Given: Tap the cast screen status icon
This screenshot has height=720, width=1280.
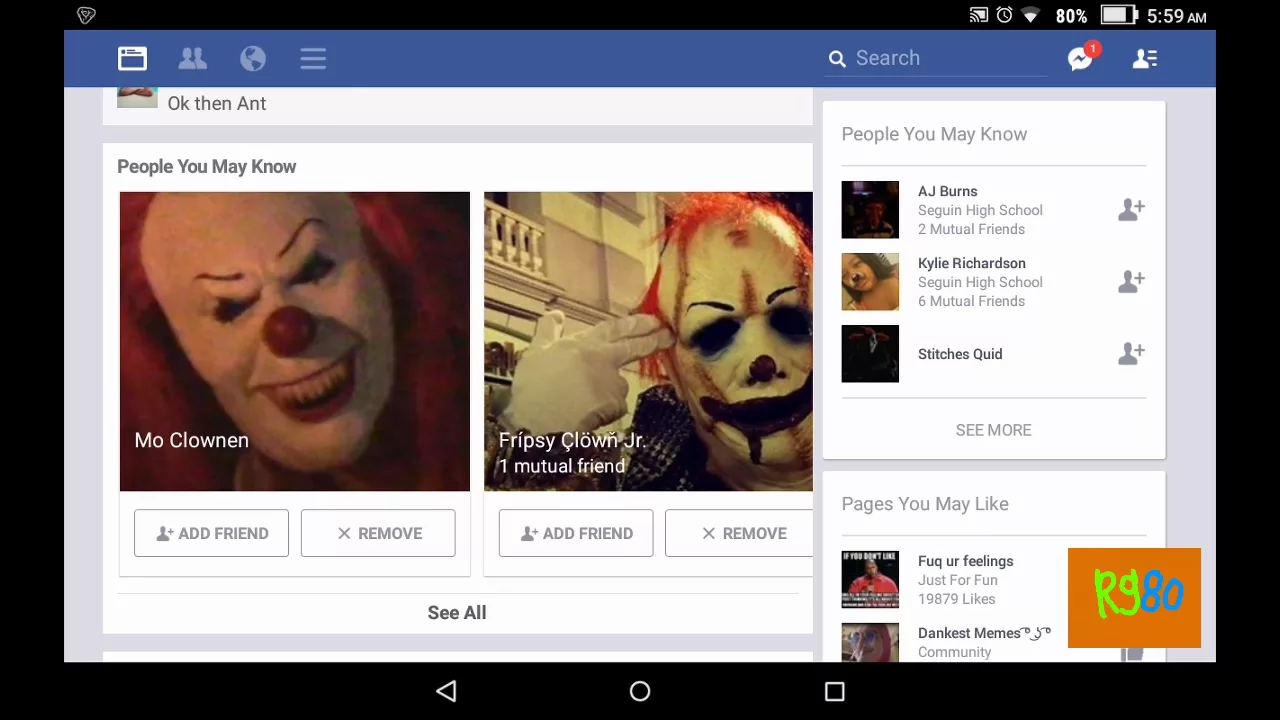Looking at the screenshot, I should tap(978, 15).
